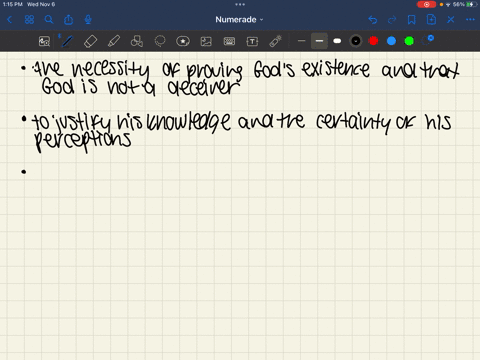480x360 pixels.
Task: Start audio recording with the microphone icon
Action: (88, 20)
